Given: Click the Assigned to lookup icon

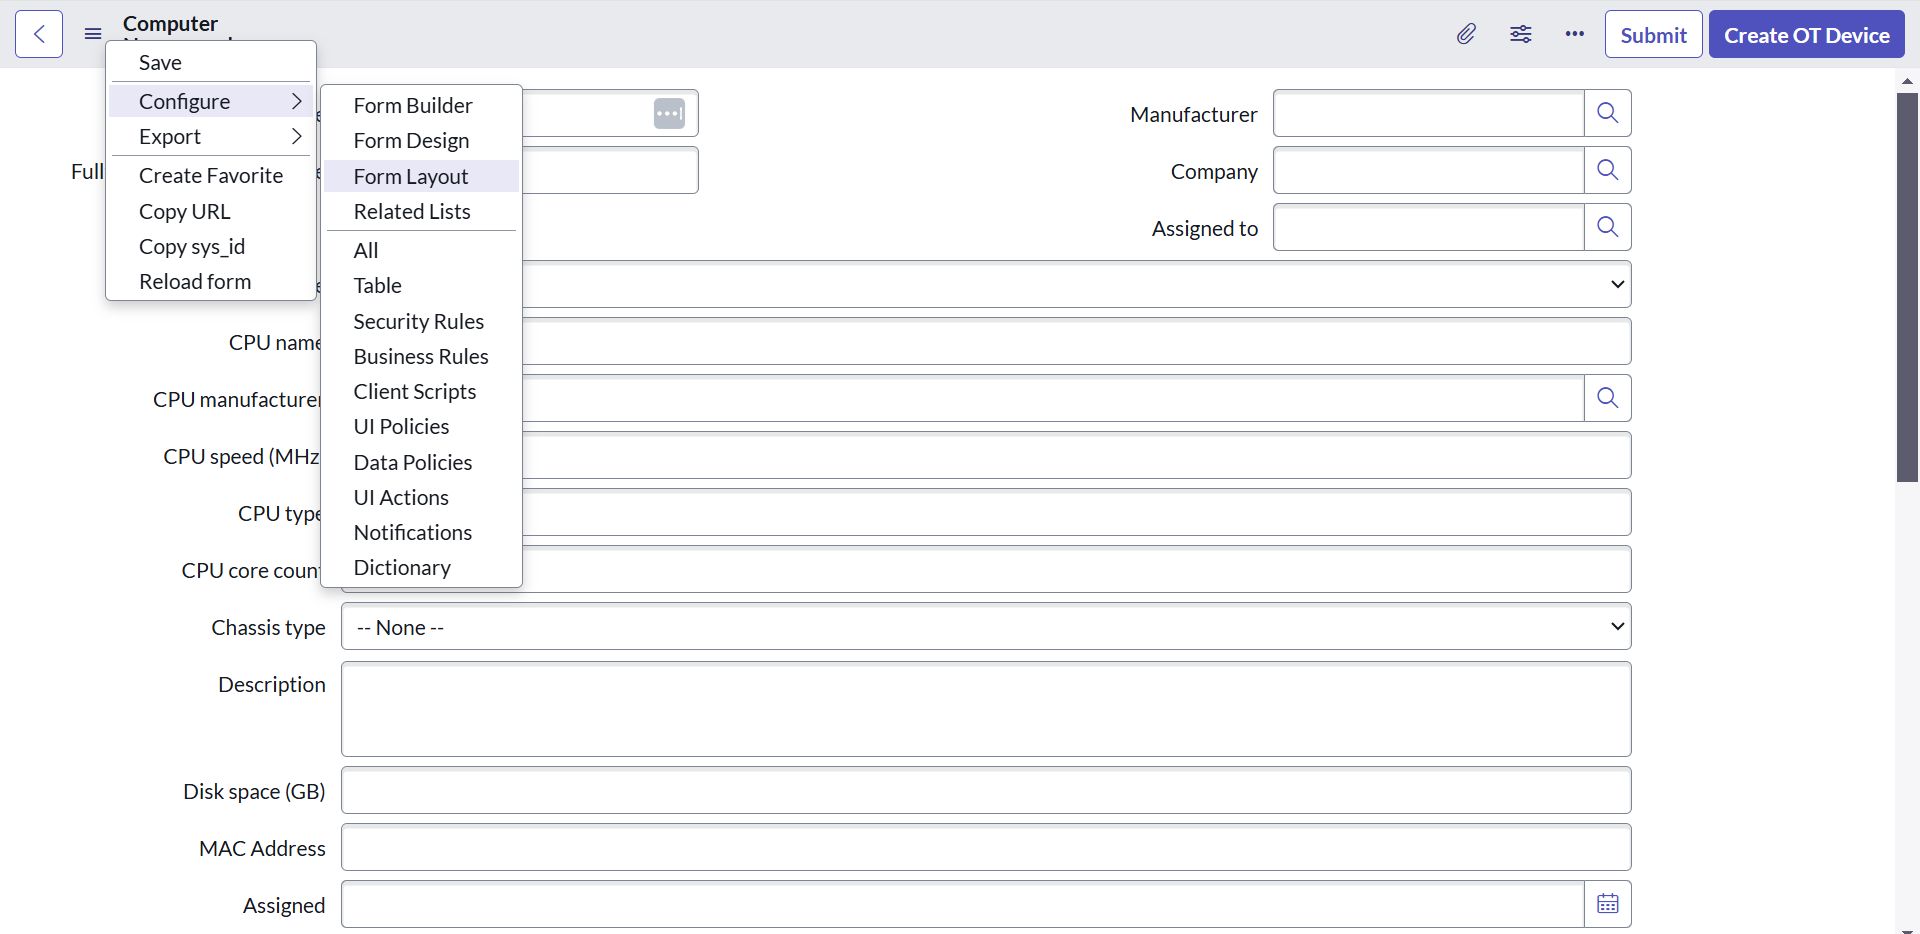Looking at the screenshot, I should pos(1607,228).
